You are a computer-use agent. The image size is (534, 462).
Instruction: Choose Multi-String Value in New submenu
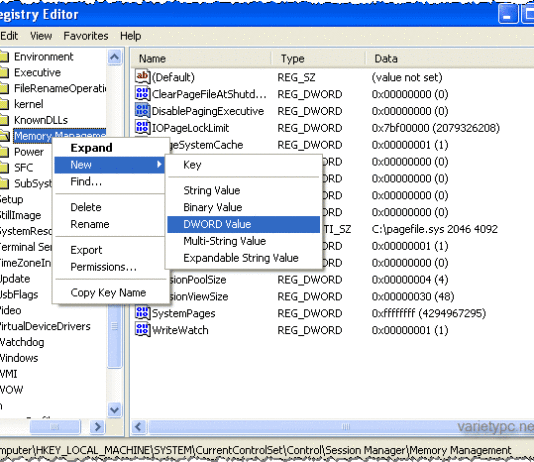tap(244, 241)
